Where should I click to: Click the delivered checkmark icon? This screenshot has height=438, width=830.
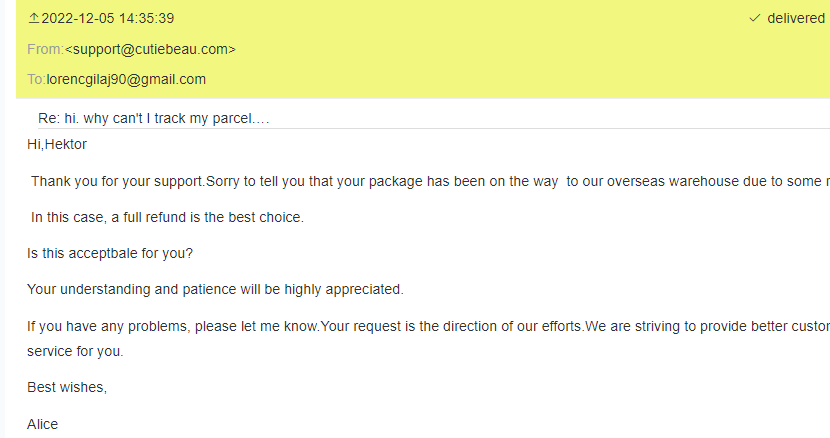tap(754, 18)
